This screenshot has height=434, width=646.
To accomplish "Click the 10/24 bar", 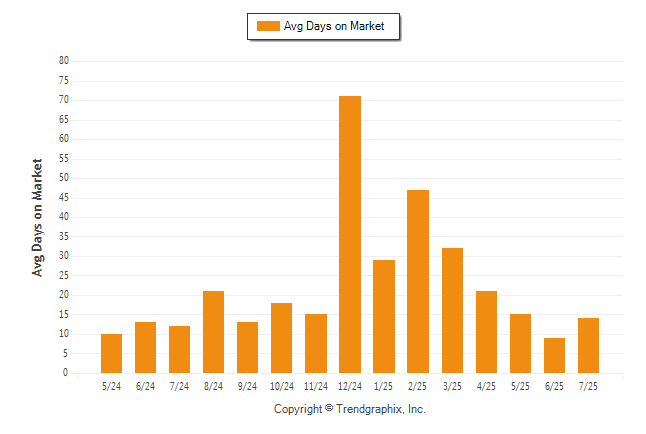I will coord(281,338).
